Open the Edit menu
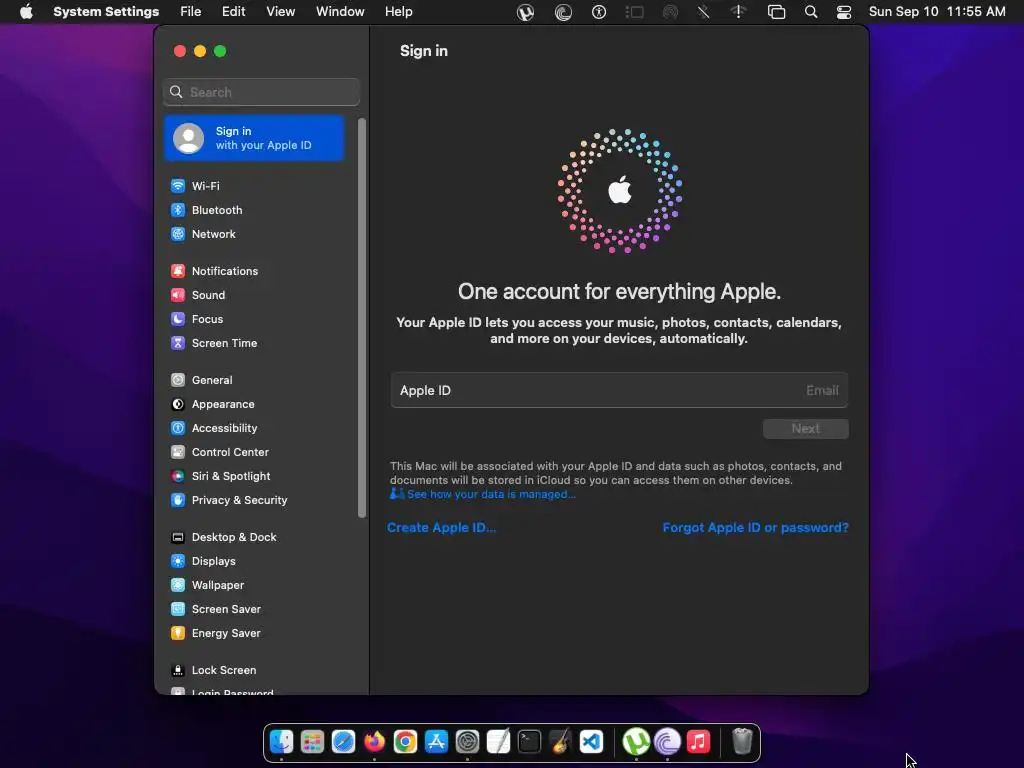 click(233, 12)
